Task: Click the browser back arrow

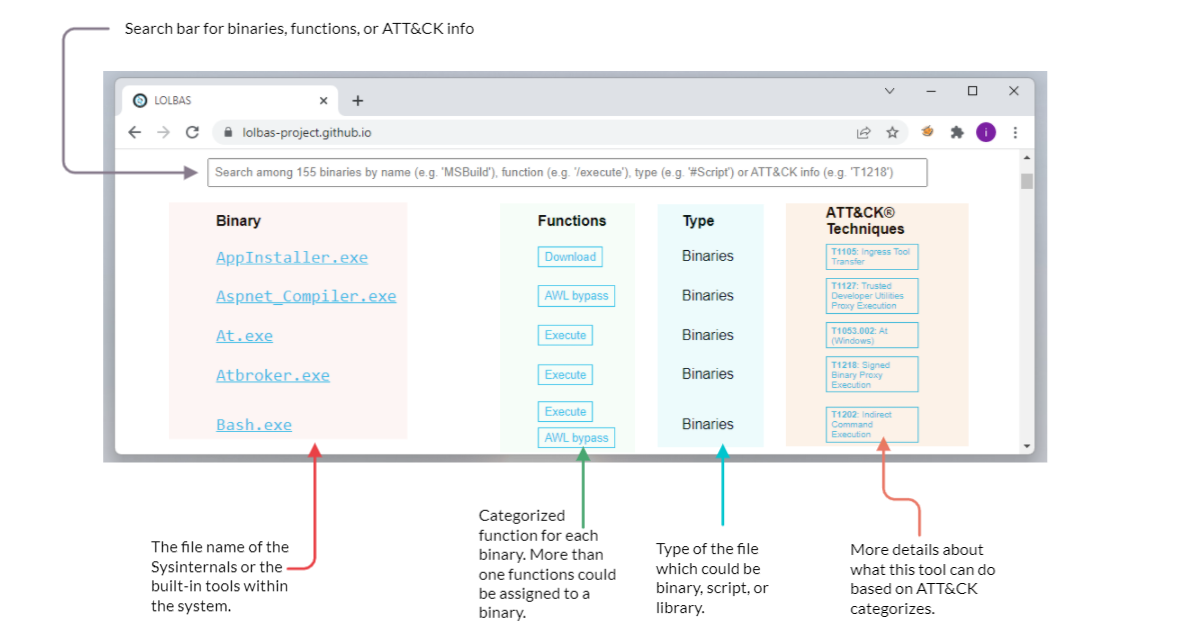Action: (135, 132)
